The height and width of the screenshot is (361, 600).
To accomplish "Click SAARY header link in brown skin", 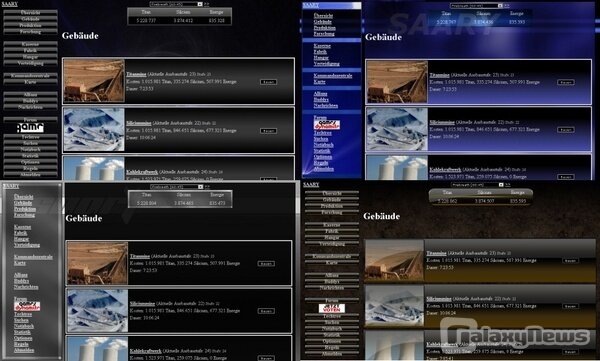I will (x=311, y=185).
